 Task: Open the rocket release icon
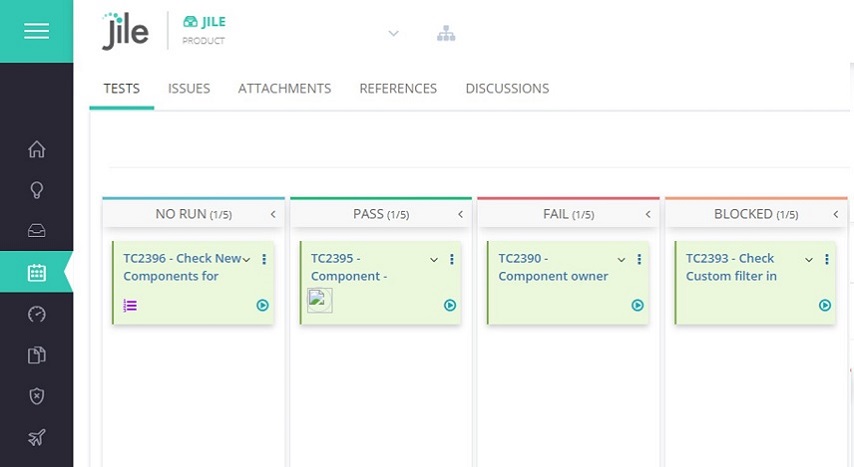click(x=36, y=437)
